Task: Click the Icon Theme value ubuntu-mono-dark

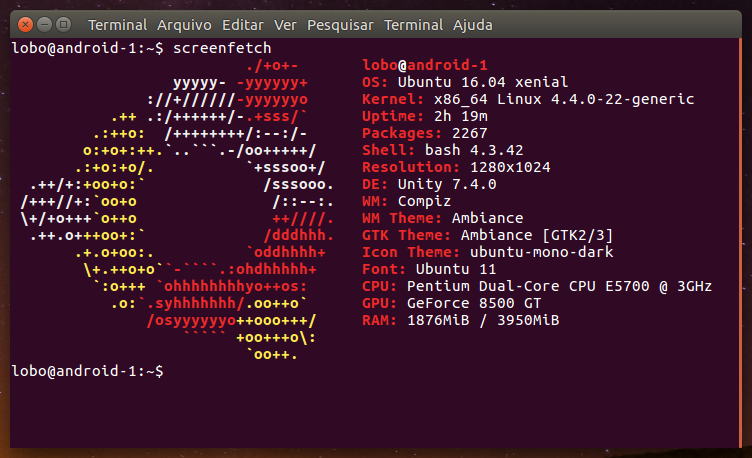Action: [x=541, y=252]
